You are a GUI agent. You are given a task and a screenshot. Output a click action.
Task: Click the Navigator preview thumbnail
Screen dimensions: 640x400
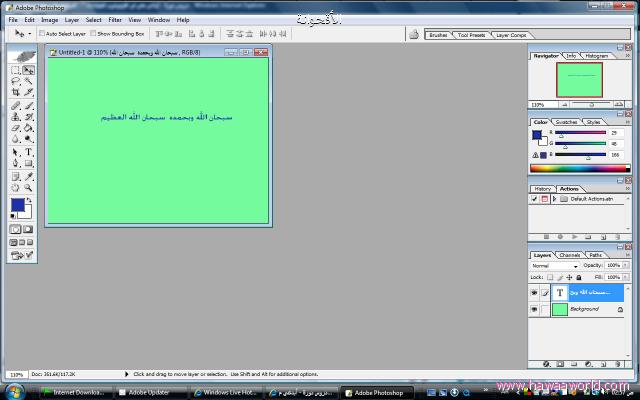pos(579,82)
